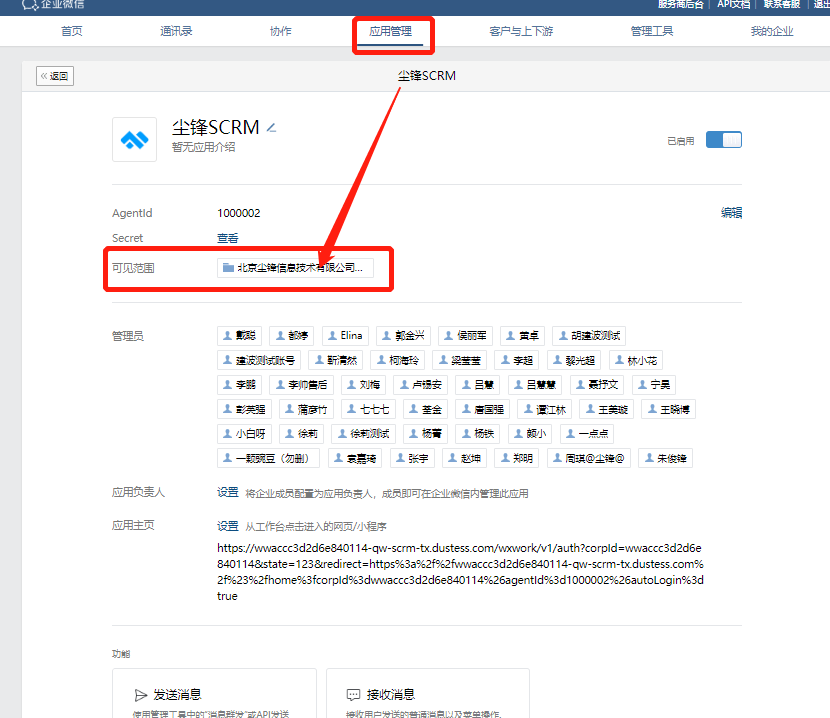Click the person icon beside 柯海玲
Image resolution: width=830 pixels, height=718 pixels.
(381, 360)
